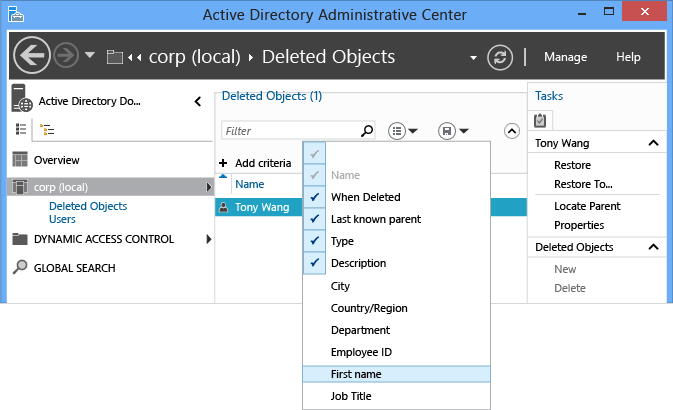
Task: Open the view options list dropdown
Action: tap(403, 131)
